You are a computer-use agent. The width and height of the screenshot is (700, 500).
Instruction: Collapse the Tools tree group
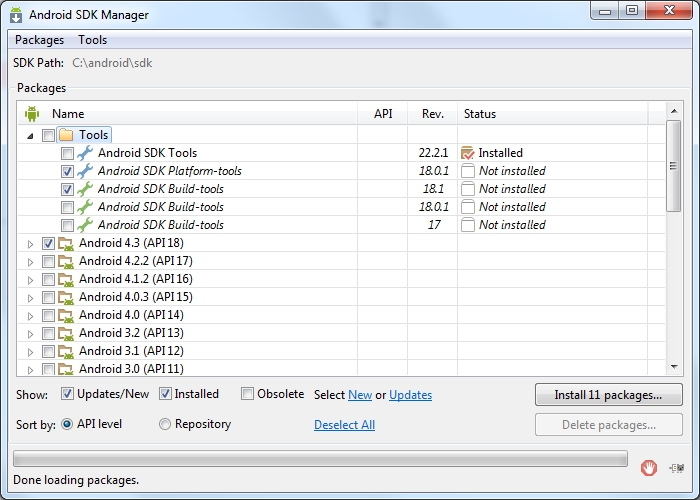pos(30,135)
